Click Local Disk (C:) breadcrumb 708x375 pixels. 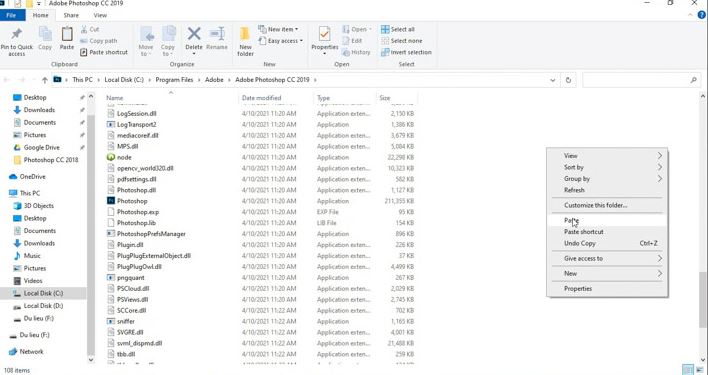tap(124, 80)
